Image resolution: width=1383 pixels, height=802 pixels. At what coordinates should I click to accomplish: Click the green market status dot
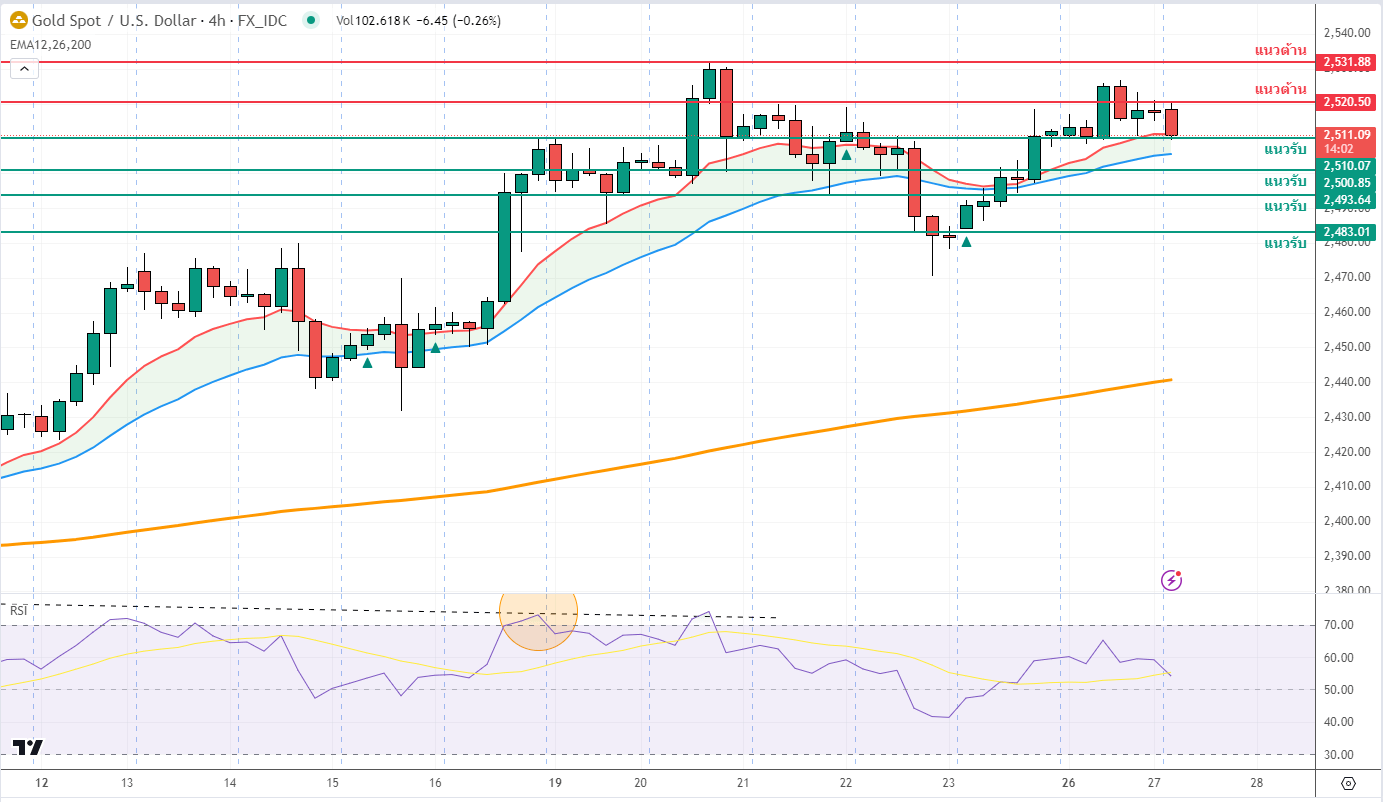(x=312, y=20)
